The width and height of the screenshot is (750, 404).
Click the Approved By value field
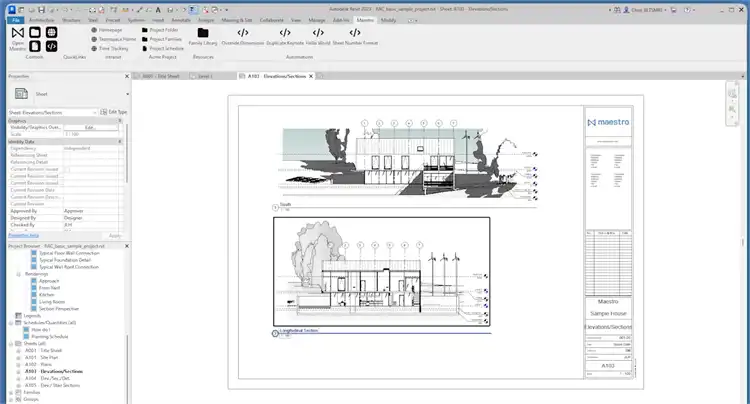click(92, 211)
